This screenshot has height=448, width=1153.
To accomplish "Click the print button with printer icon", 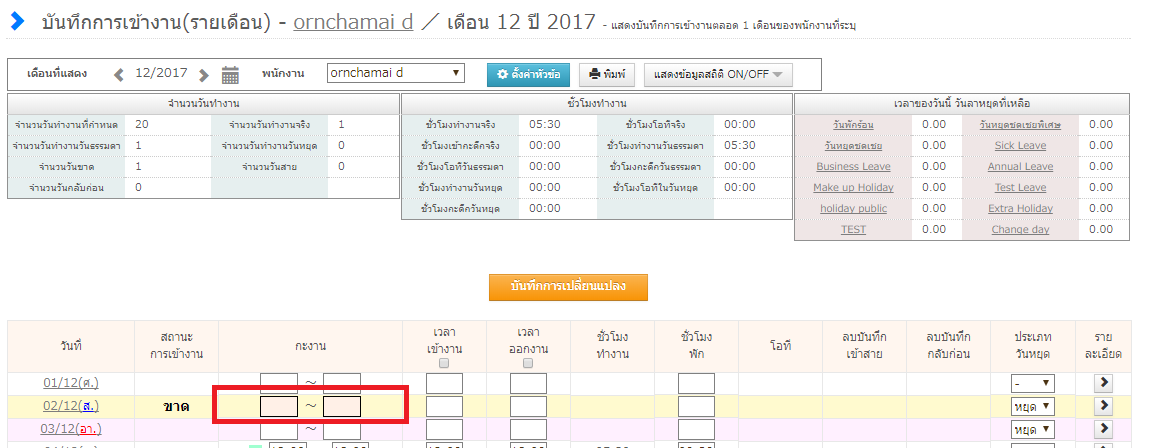I will (607, 74).
